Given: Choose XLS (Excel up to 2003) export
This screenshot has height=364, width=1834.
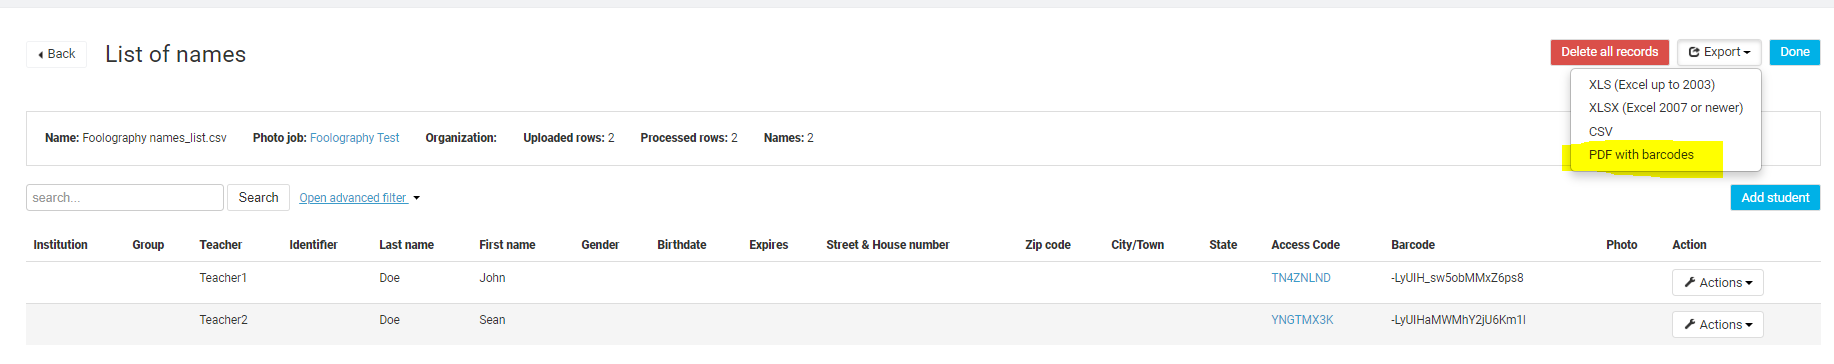Looking at the screenshot, I should (x=1651, y=85).
